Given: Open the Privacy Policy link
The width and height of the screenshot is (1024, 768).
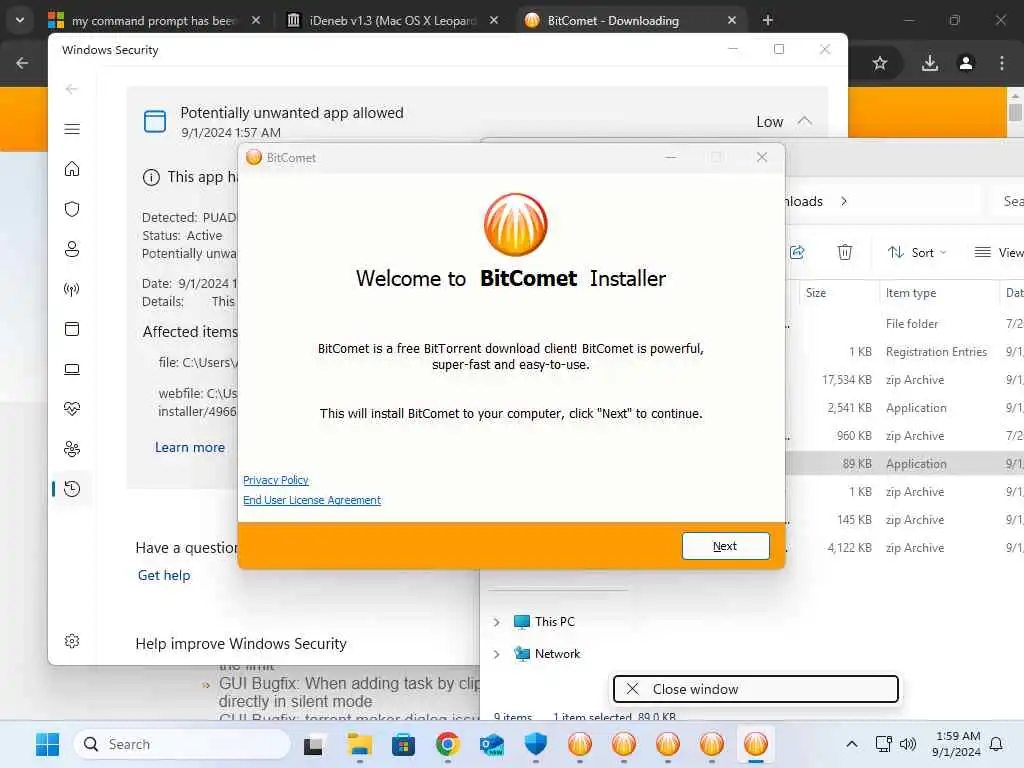Looking at the screenshot, I should pyautogui.click(x=276, y=480).
